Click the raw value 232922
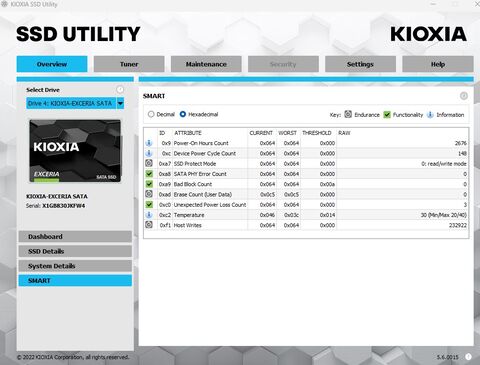The image size is (480, 365). pyautogui.click(x=458, y=225)
